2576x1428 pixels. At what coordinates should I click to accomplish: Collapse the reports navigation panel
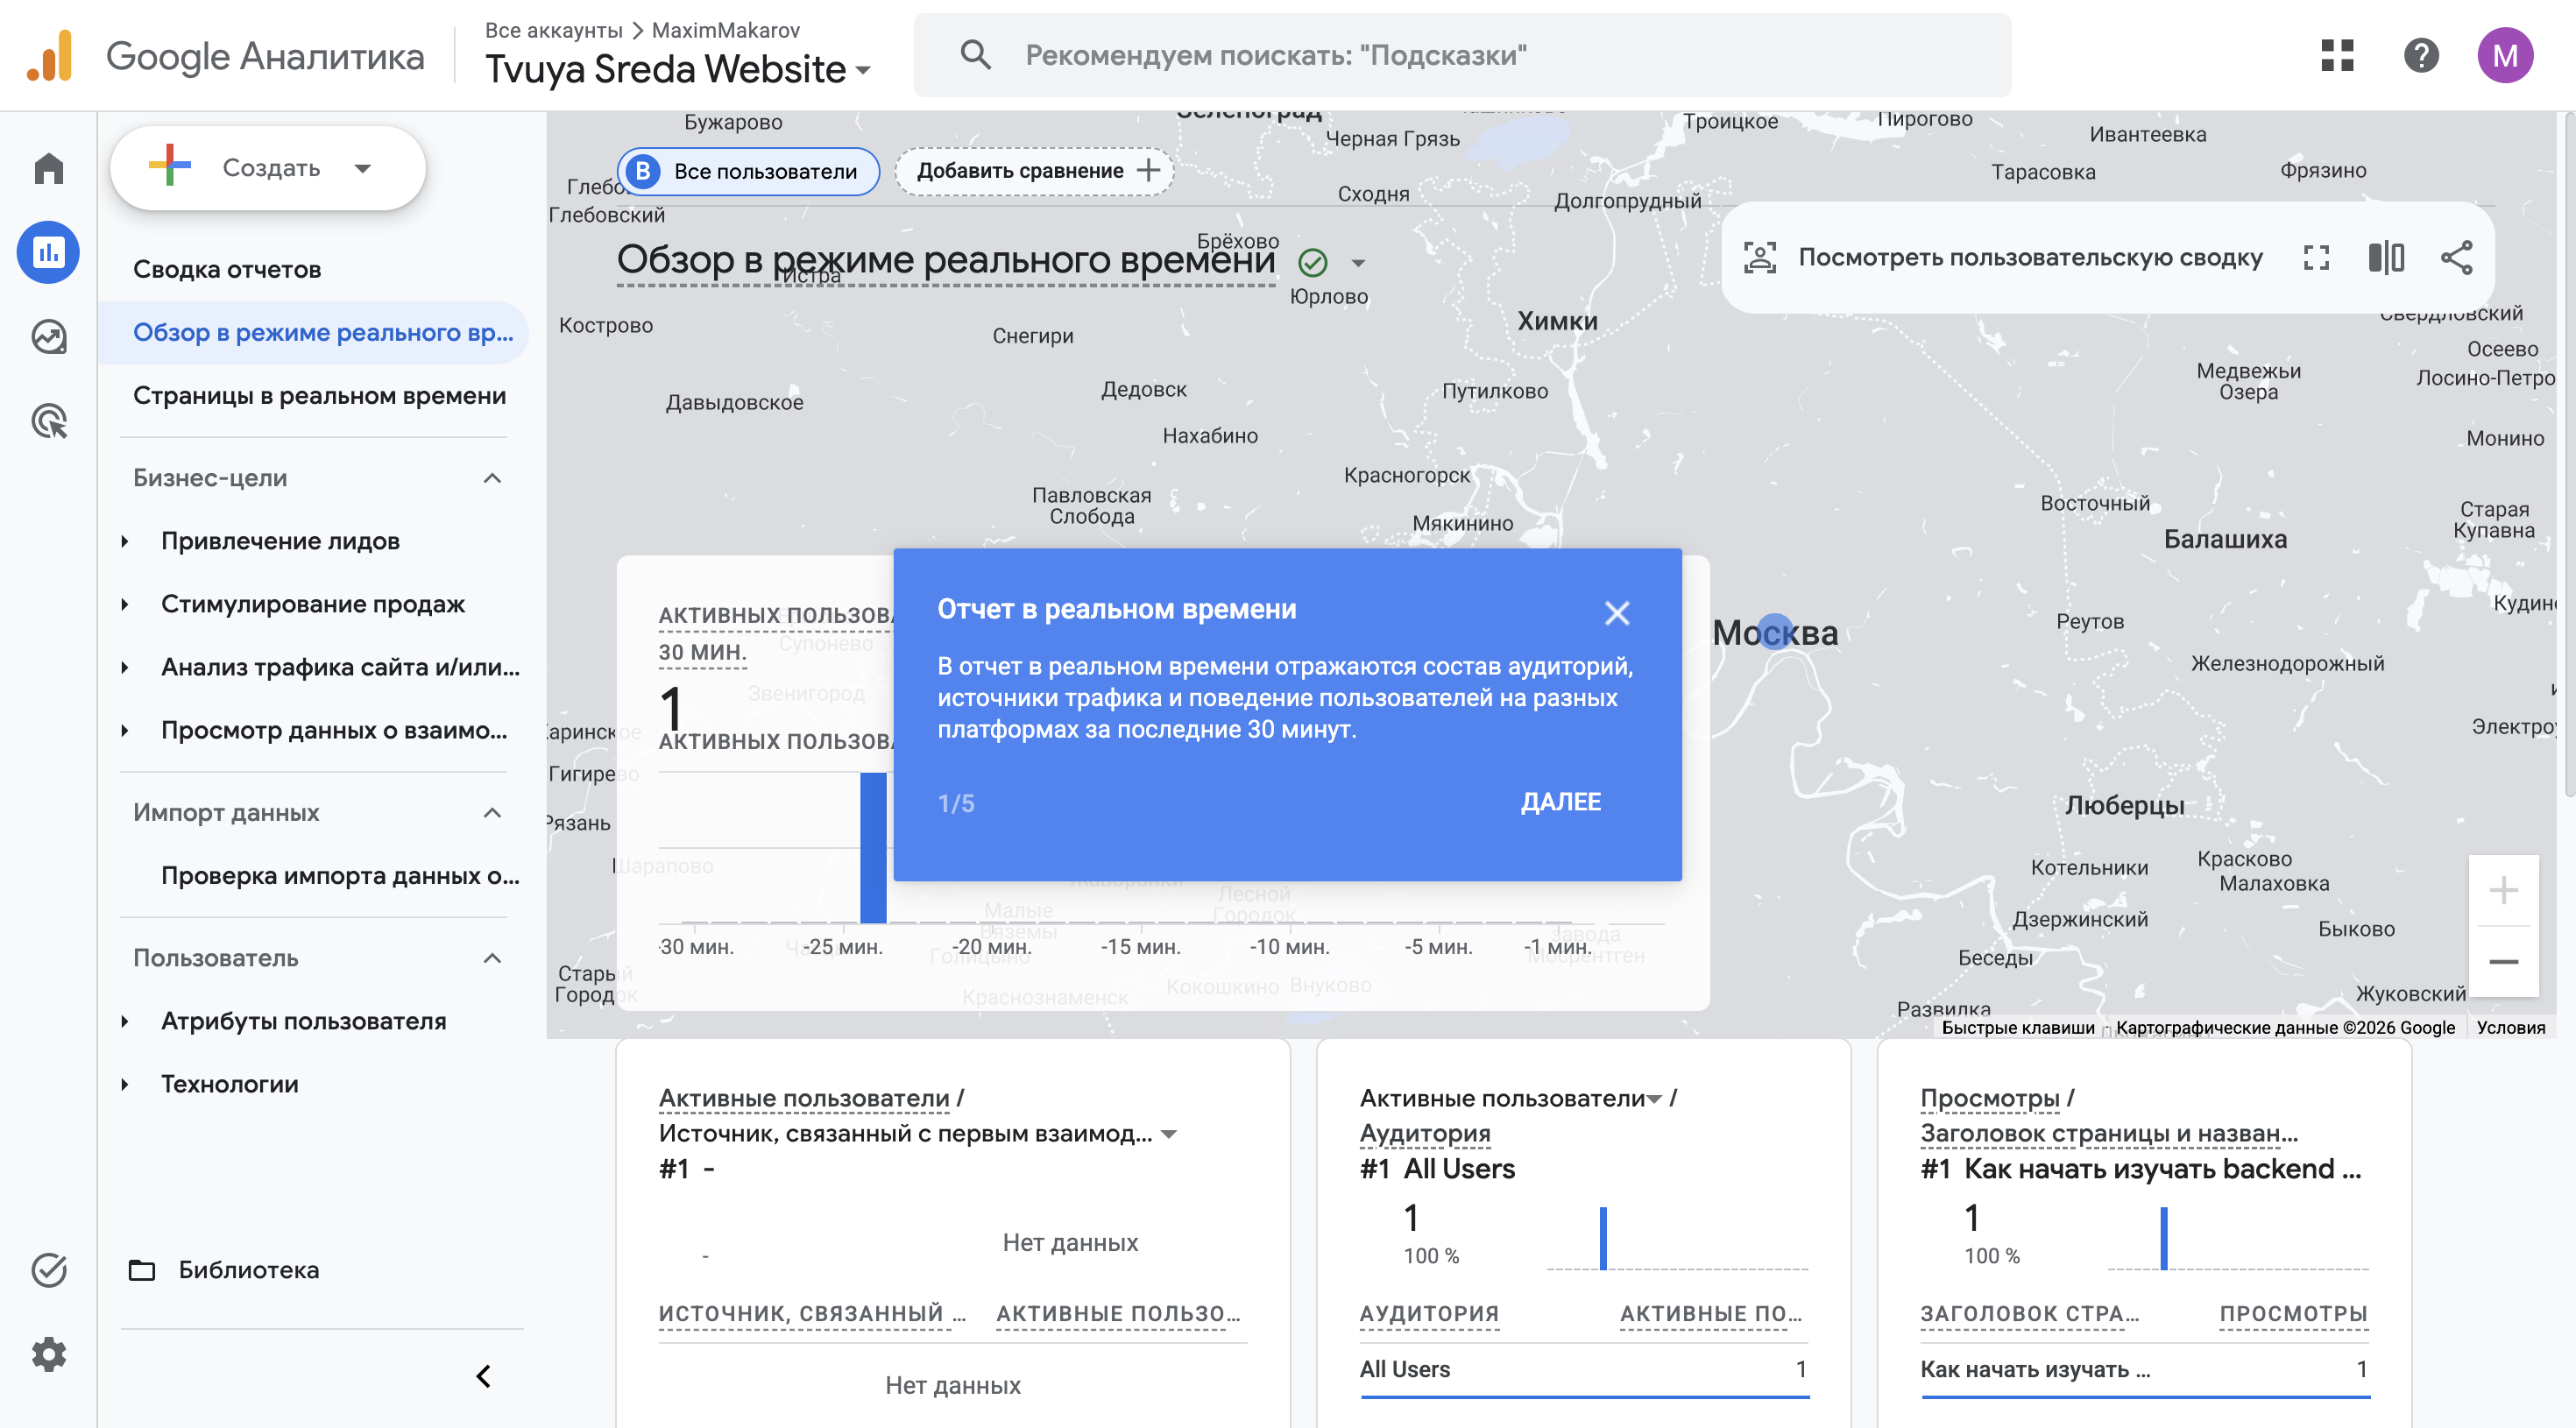point(484,1376)
